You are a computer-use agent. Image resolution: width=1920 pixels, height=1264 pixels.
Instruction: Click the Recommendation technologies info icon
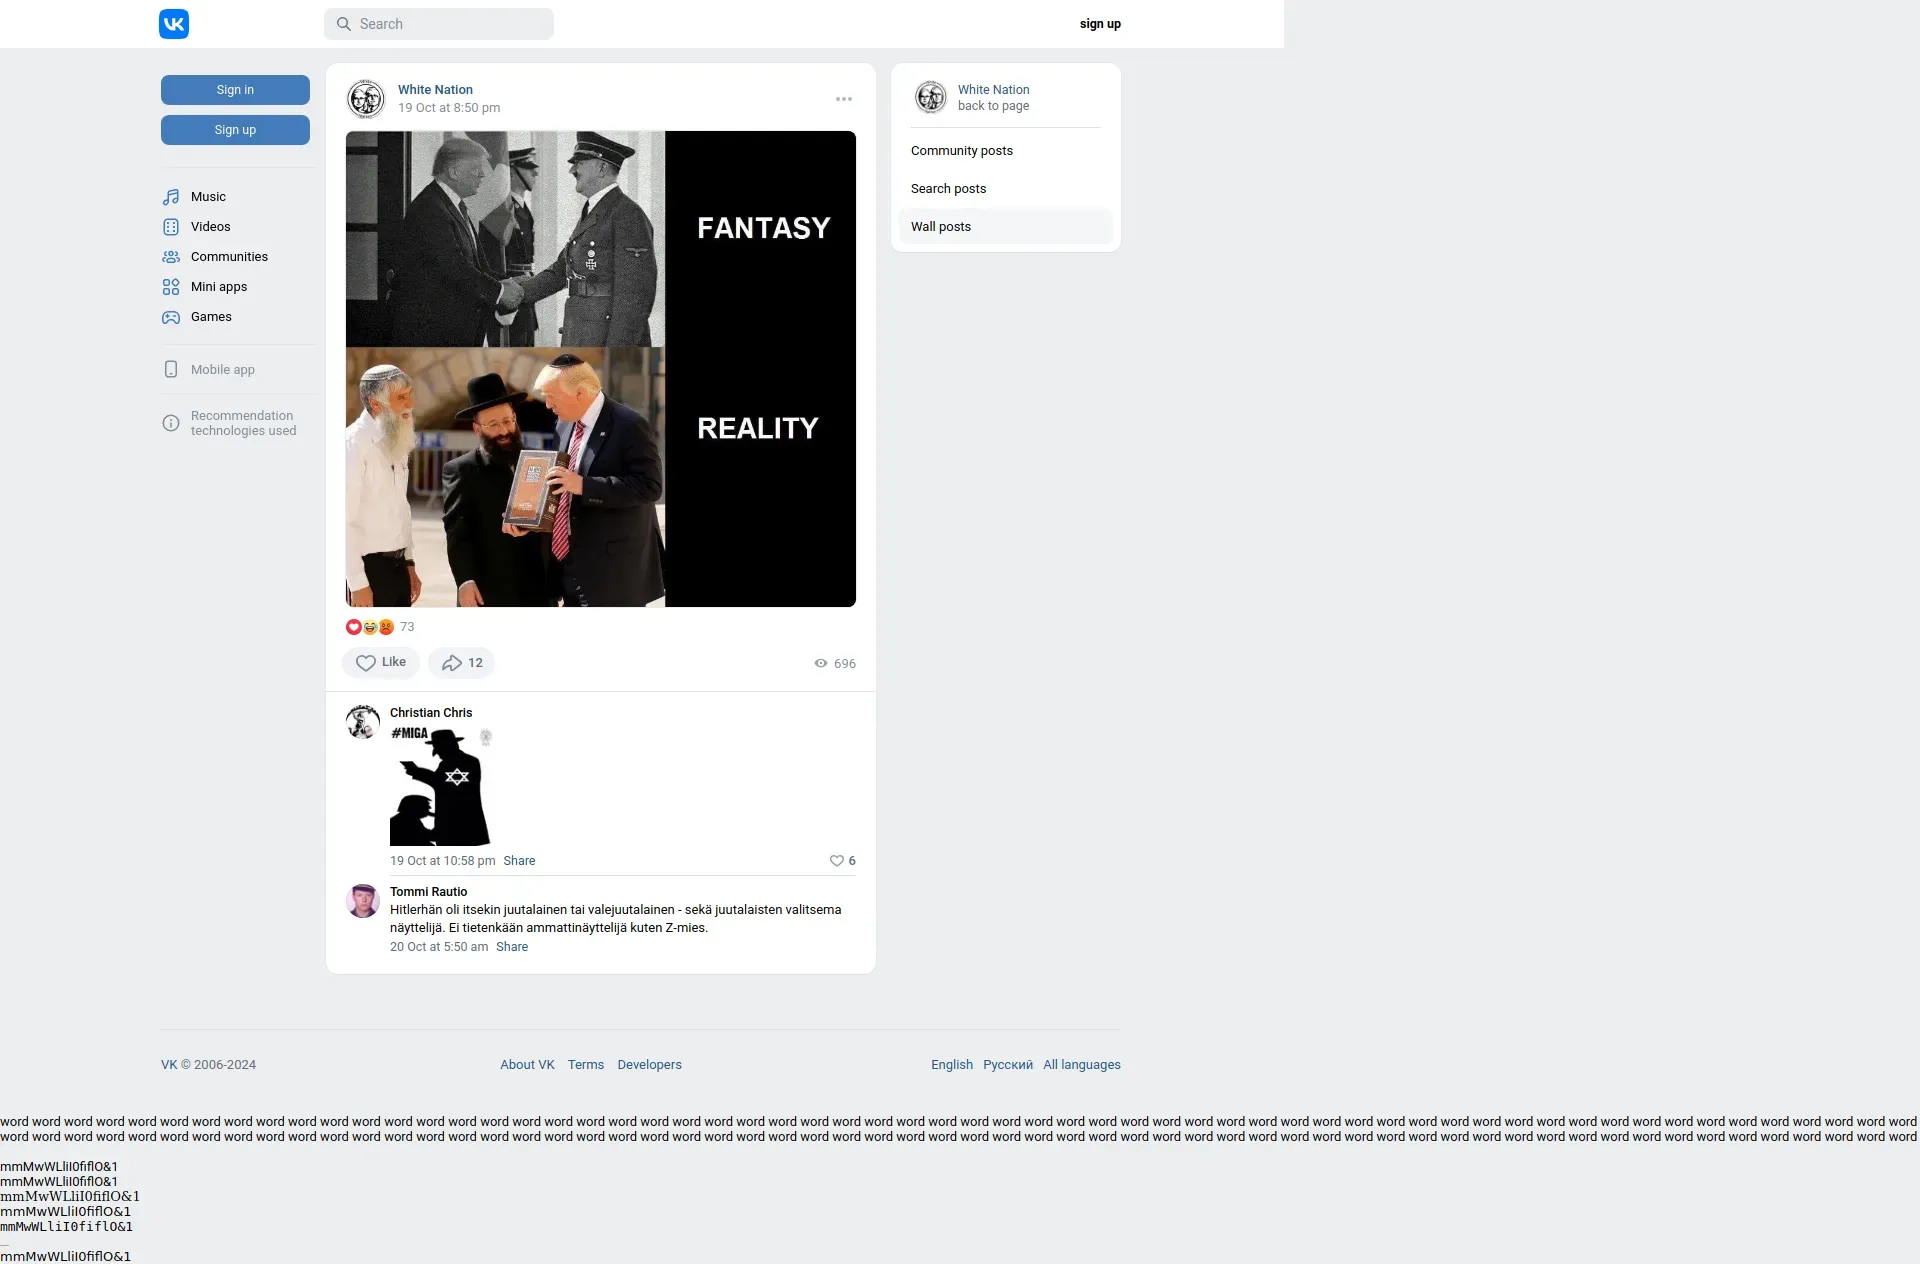click(x=171, y=423)
